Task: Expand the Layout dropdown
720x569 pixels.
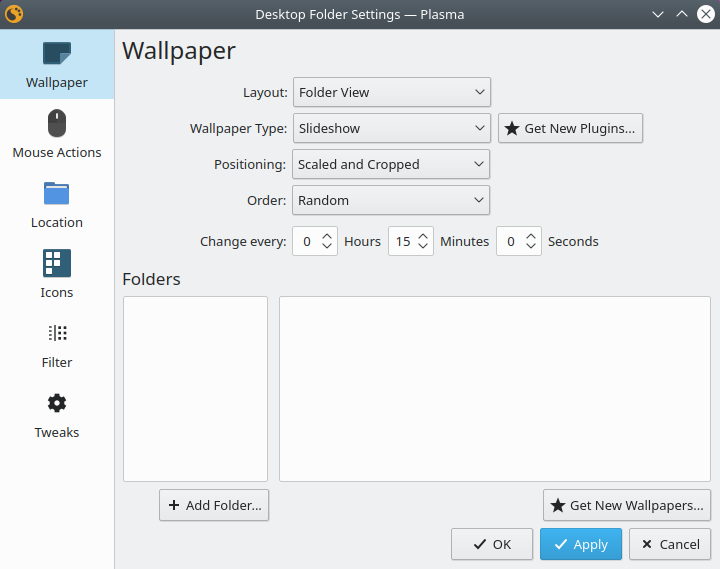Action: (391, 92)
